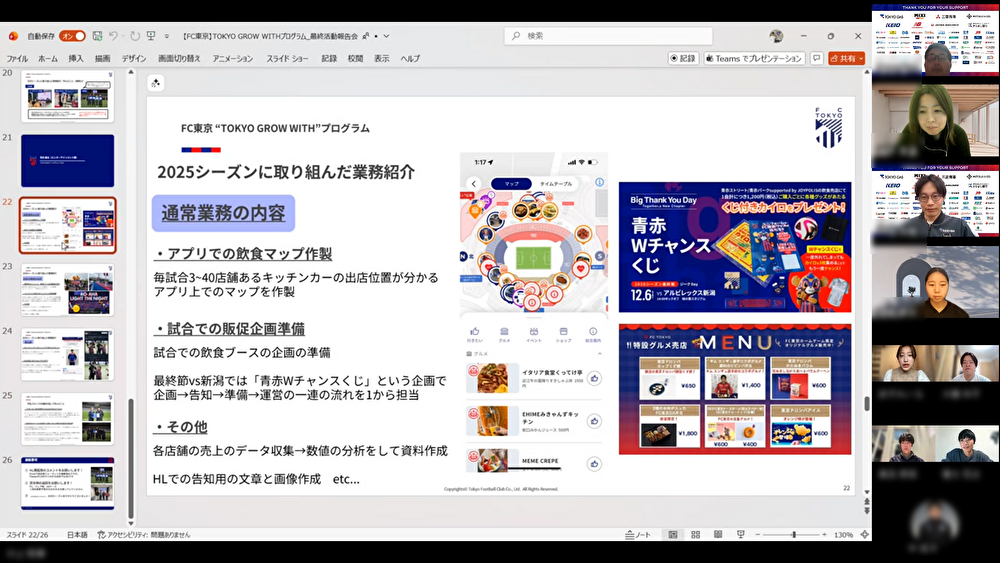1000x563 pixels.
Task: Switch to slide sorter view icon
Action: pos(697,535)
